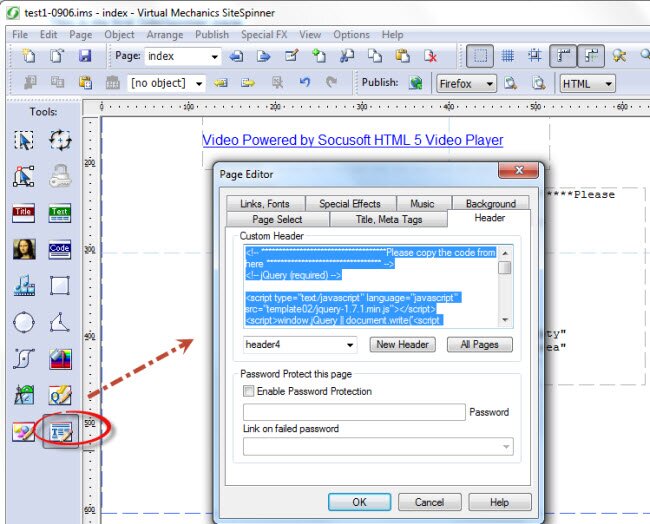Switch to Title, Meta Tags tab
The image size is (650, 524).
coord(389,219)
